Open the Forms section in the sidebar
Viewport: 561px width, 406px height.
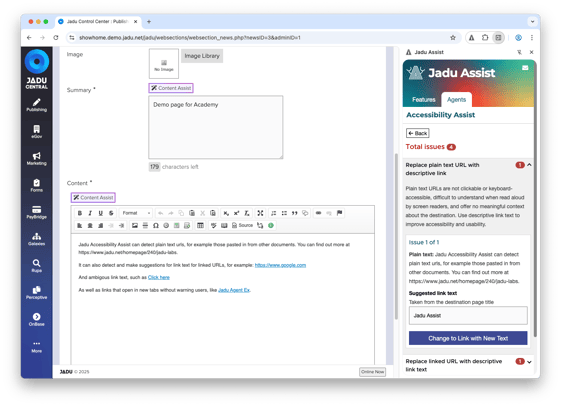click(36, 186)
